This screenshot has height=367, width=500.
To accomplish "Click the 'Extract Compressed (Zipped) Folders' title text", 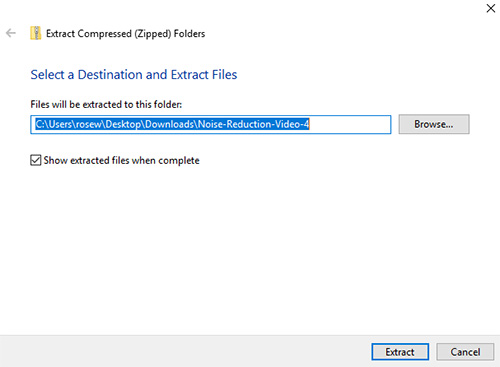I will click(x=125, y=34).
